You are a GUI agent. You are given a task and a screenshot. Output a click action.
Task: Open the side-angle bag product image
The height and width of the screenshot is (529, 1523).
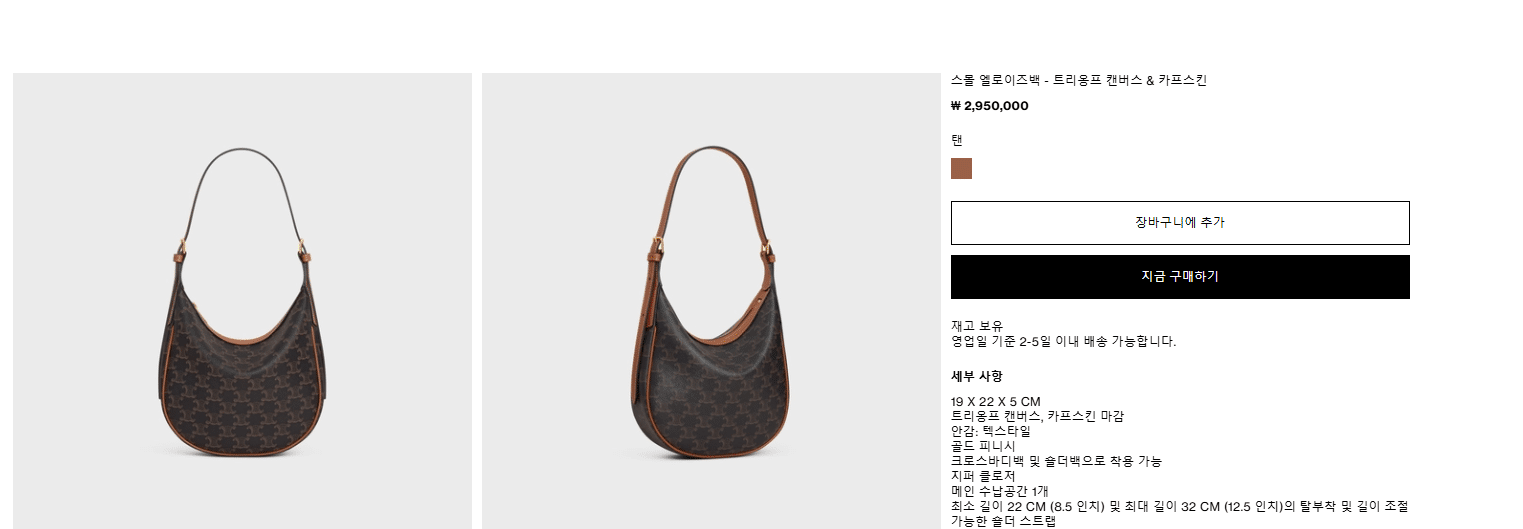click(x=711, y=301)
